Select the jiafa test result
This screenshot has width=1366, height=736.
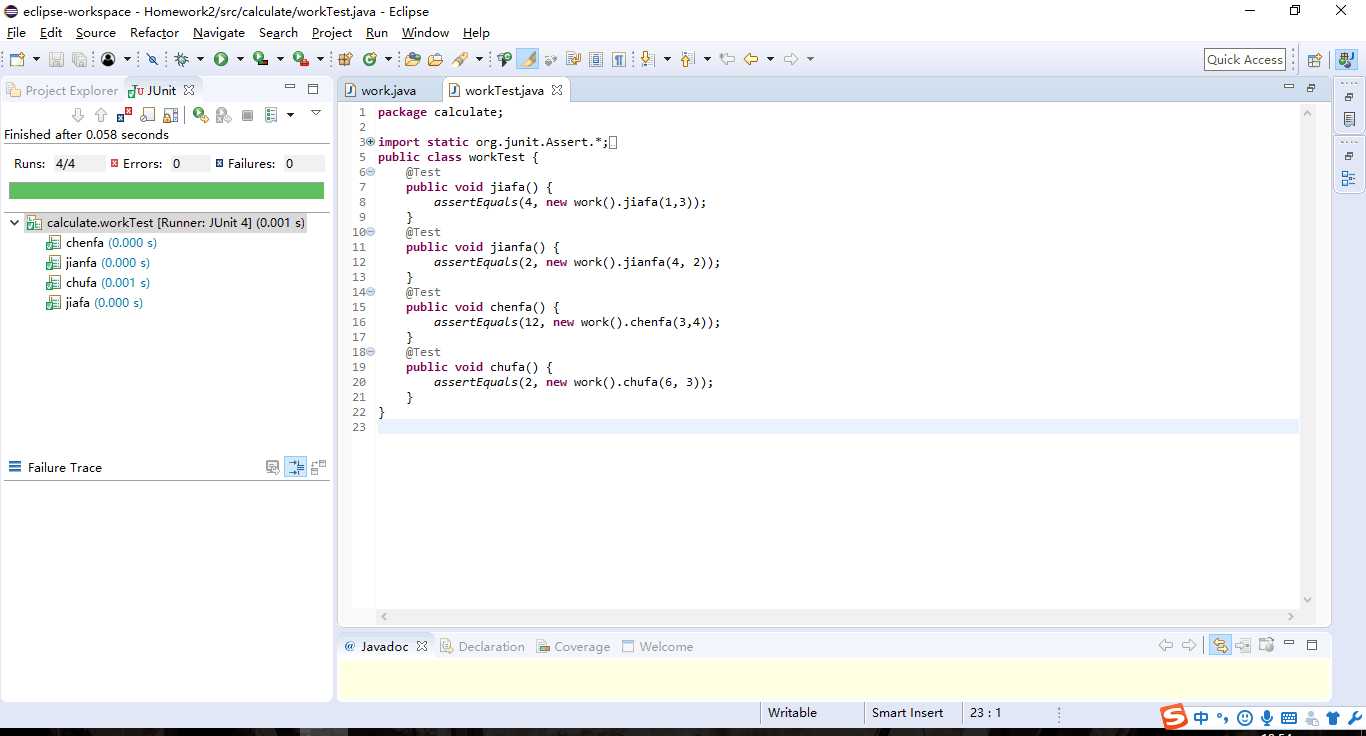[95, 303]
